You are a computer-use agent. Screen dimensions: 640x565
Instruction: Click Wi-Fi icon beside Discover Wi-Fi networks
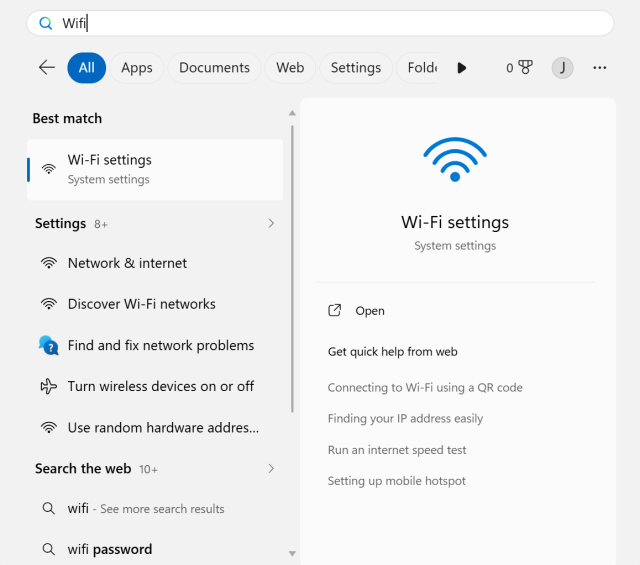[x=49, y=304]
